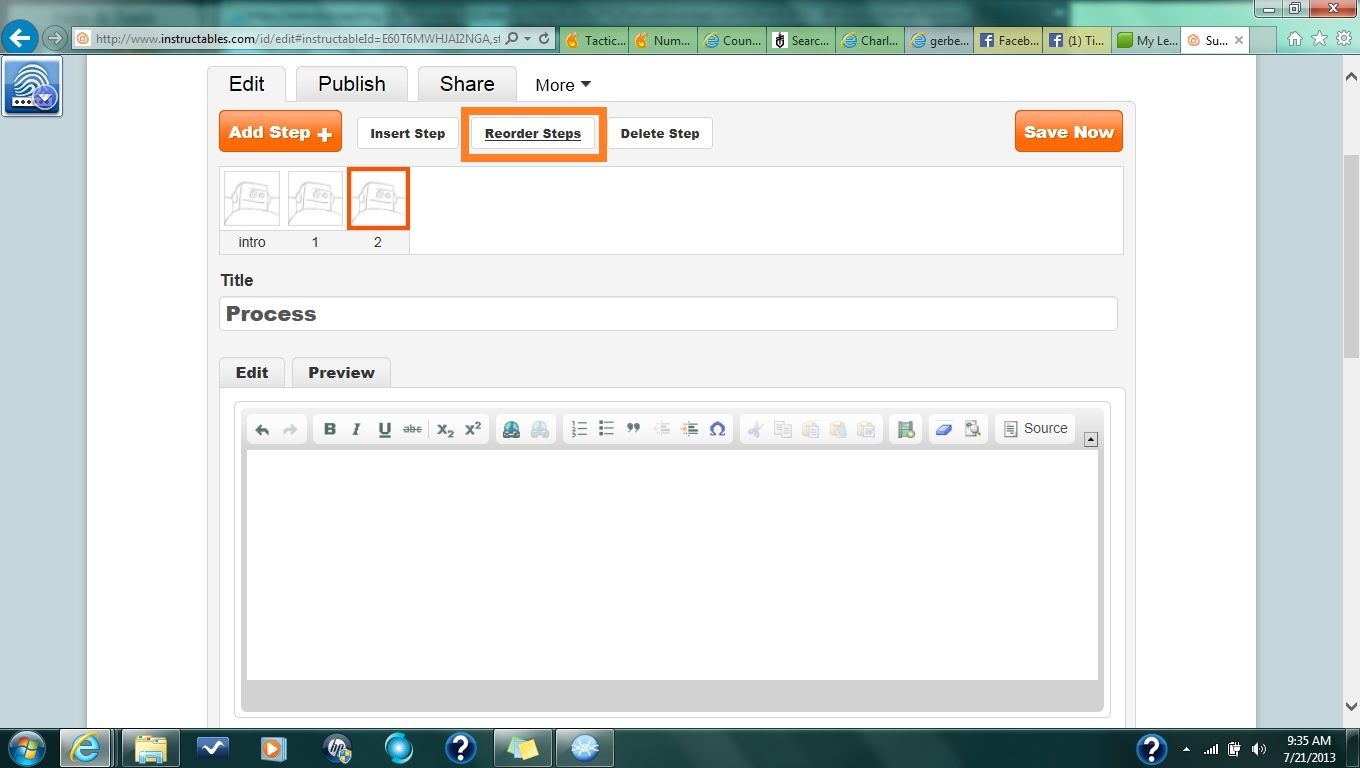Save the instructable with Save Now
1360x768 pixels.
[x=1068, y=131]
